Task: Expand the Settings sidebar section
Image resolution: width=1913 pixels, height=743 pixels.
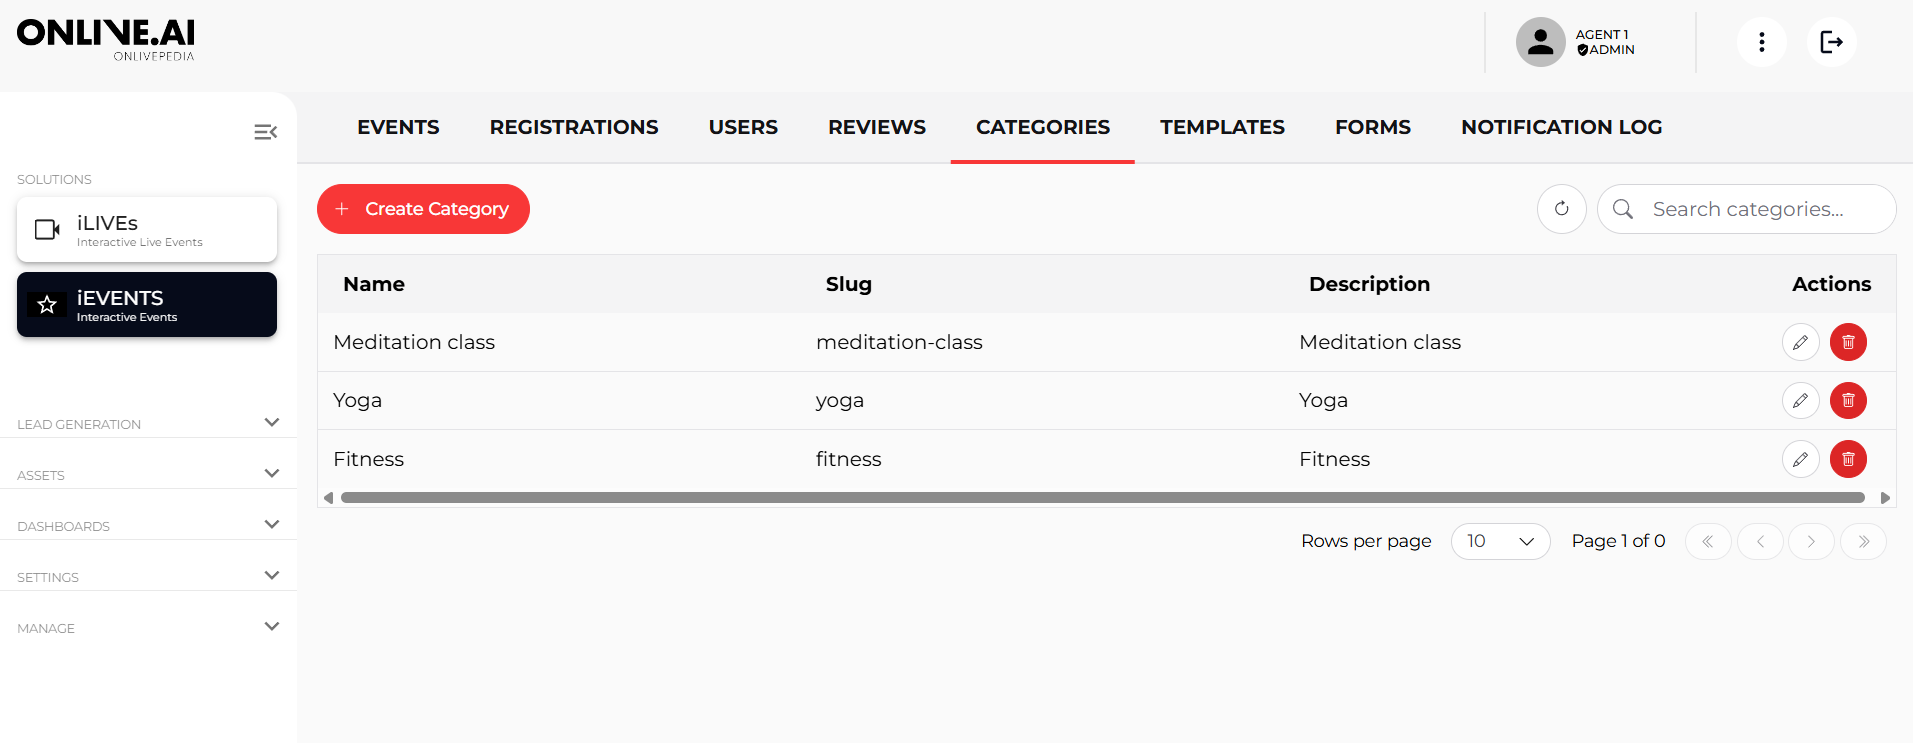Action: pyautogui.click(x=271, y=575)
